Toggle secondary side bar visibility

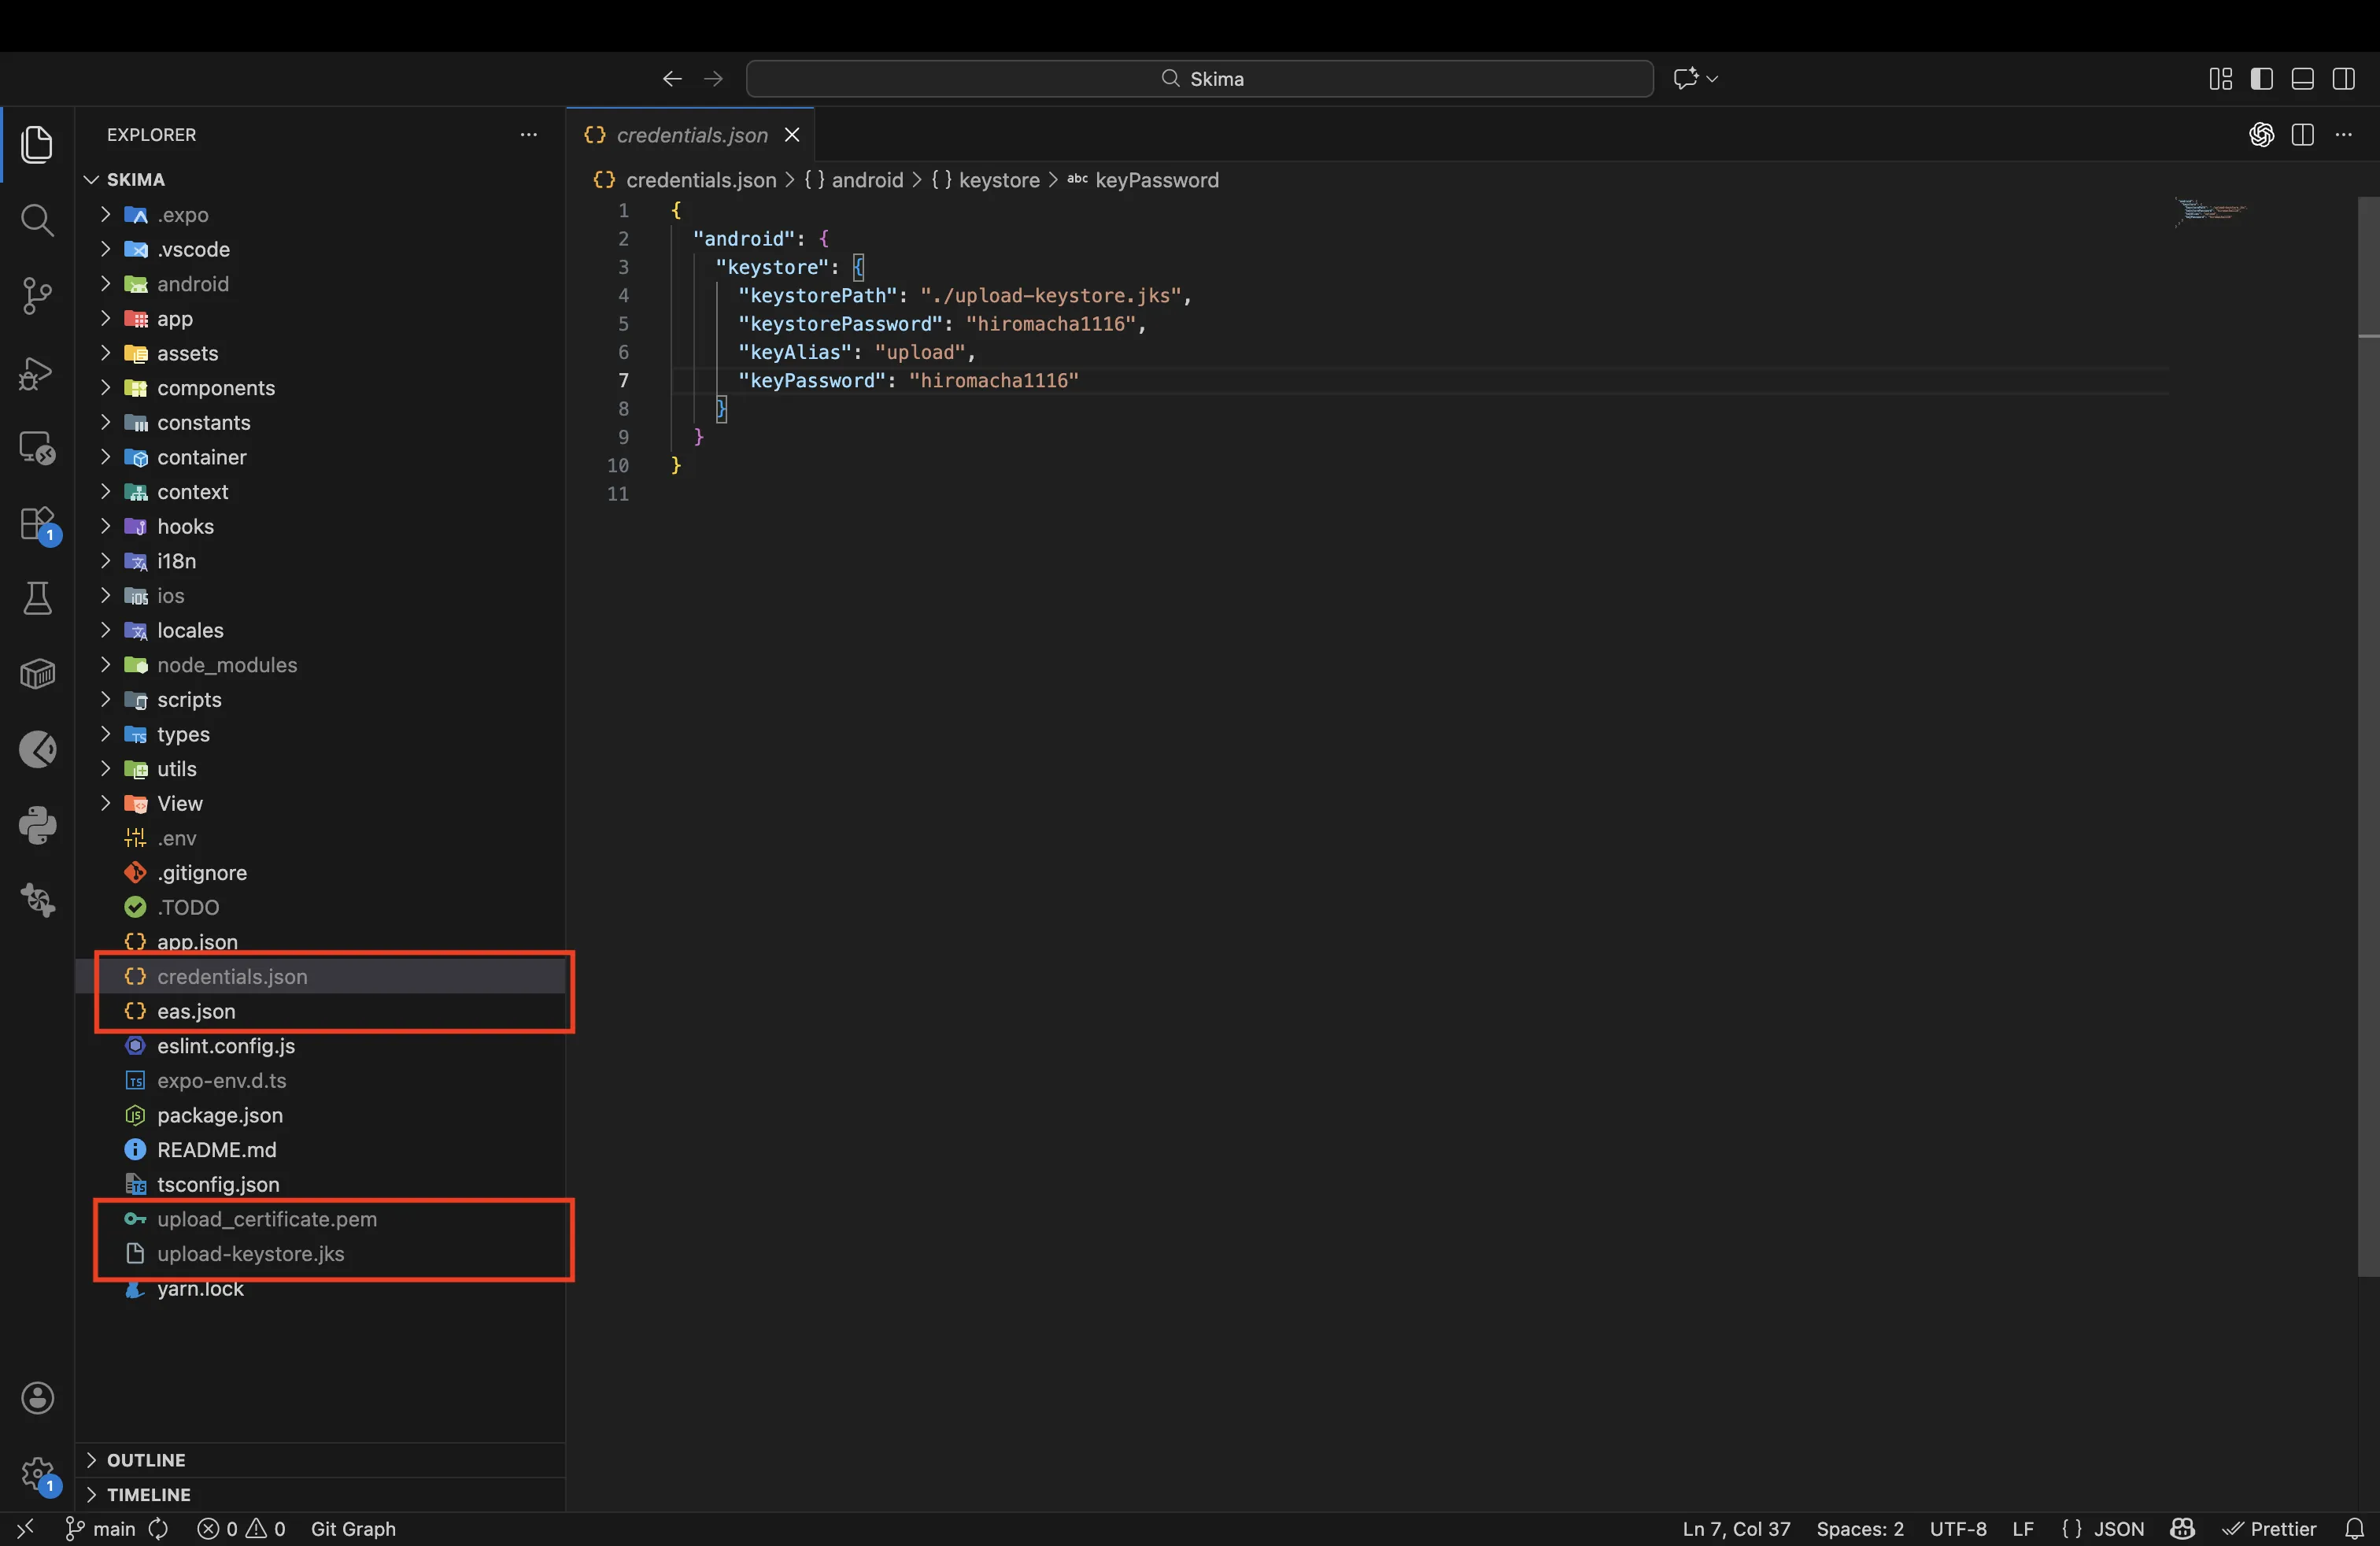tap(2344, 79)
